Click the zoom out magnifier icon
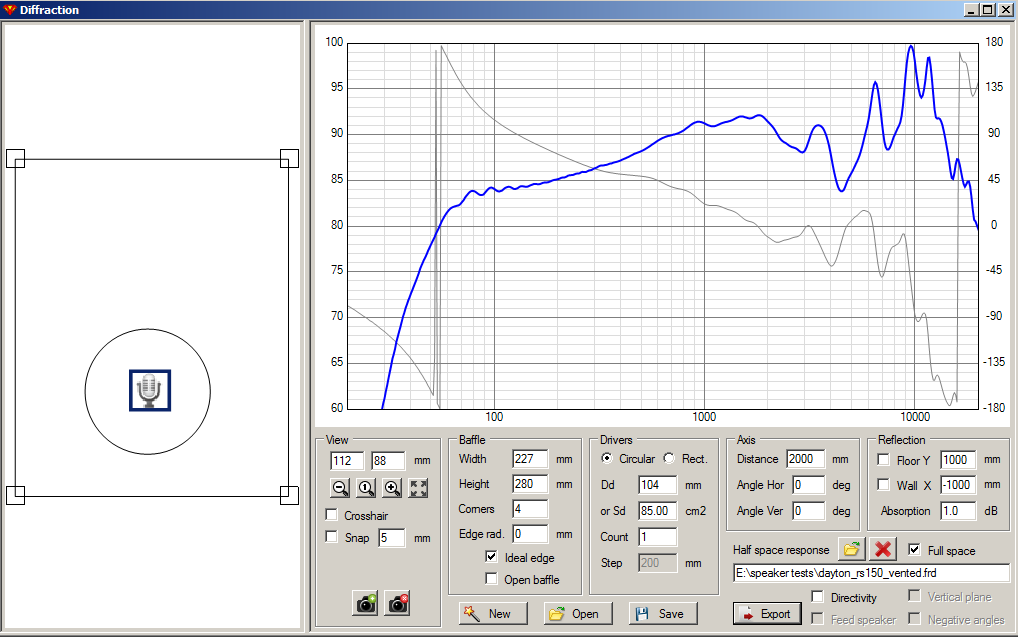 pos(340,488)
